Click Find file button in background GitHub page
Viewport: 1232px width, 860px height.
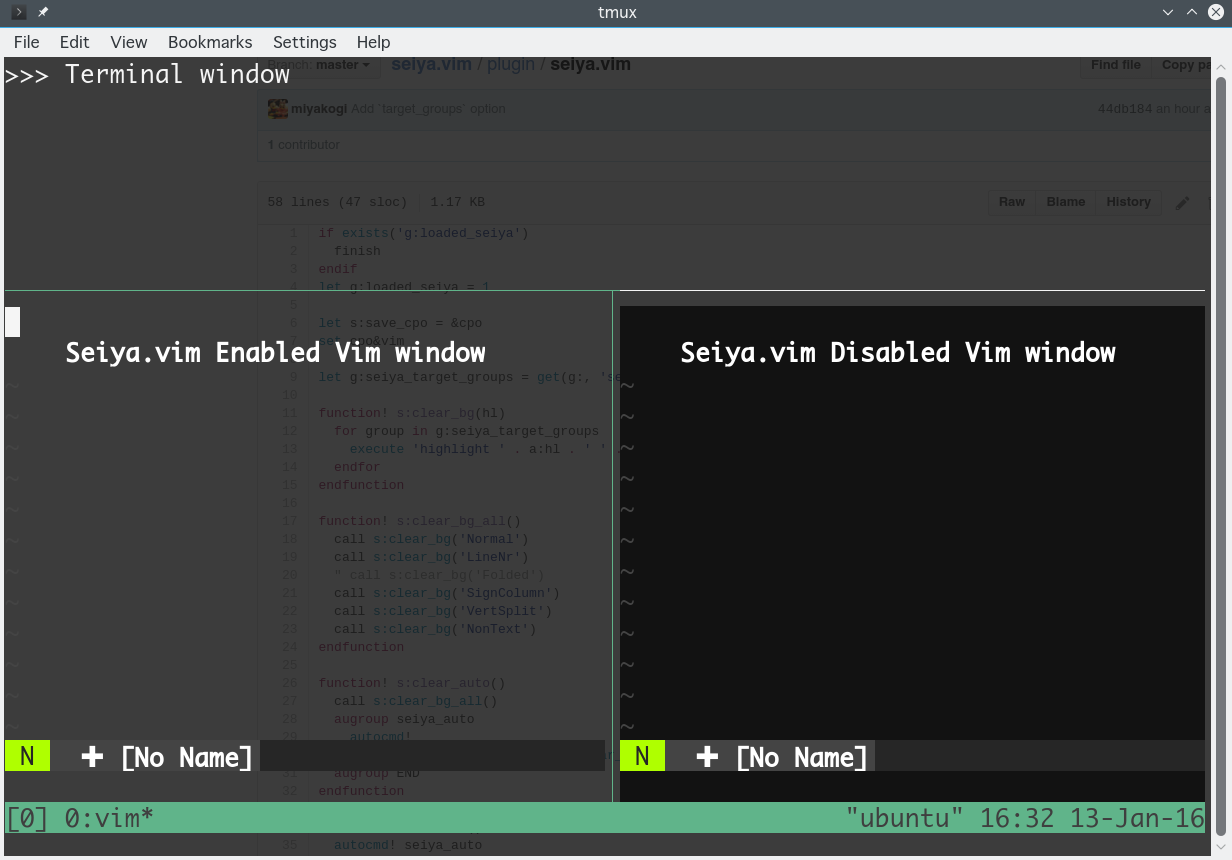coord(1116,65)
